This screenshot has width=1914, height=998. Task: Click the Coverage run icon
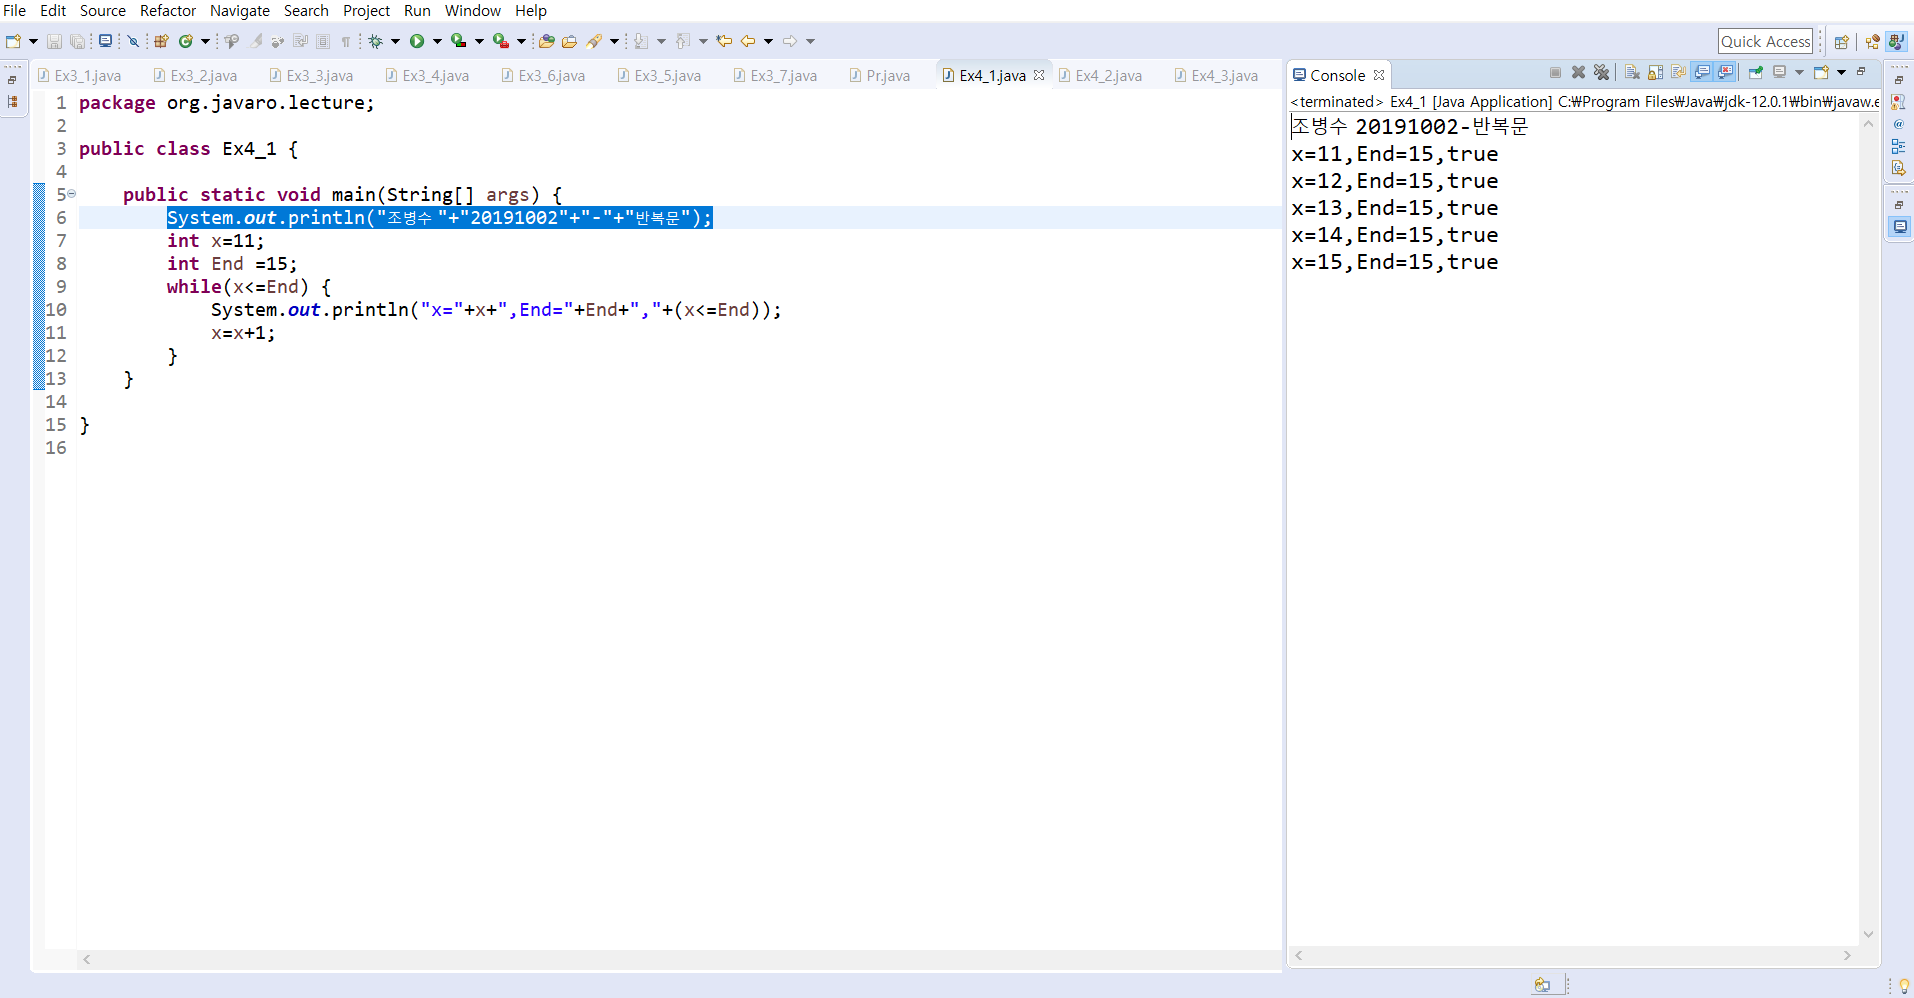pos(458,41)
